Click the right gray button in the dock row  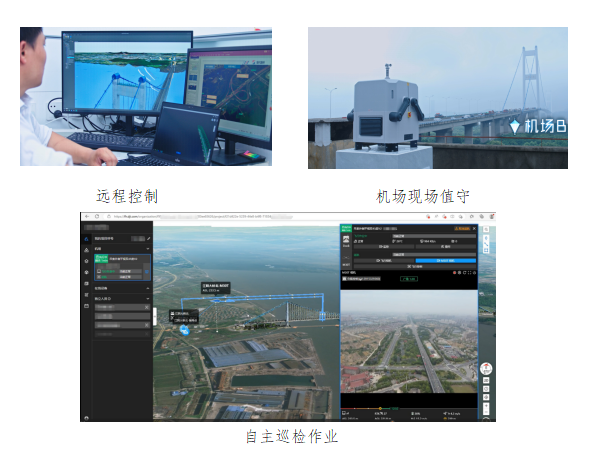[x=446, y=247]
